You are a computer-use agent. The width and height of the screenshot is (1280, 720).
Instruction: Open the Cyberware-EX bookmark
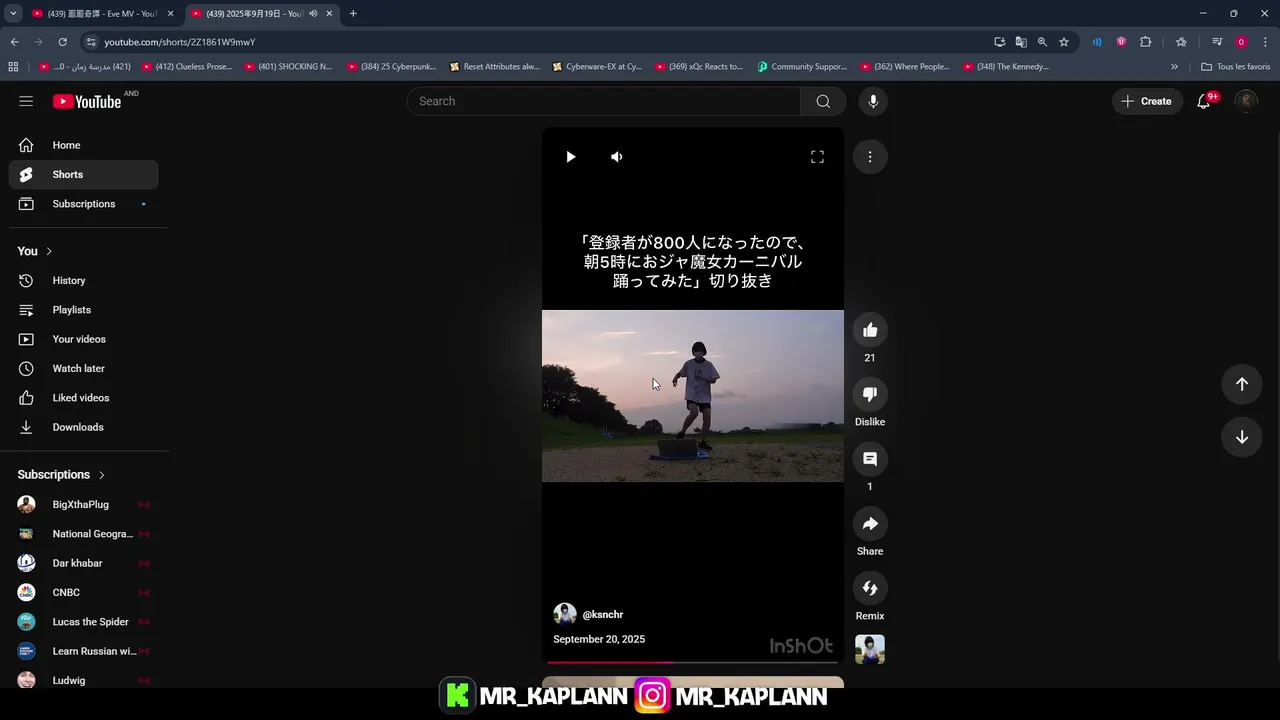[x=597, y=67]
